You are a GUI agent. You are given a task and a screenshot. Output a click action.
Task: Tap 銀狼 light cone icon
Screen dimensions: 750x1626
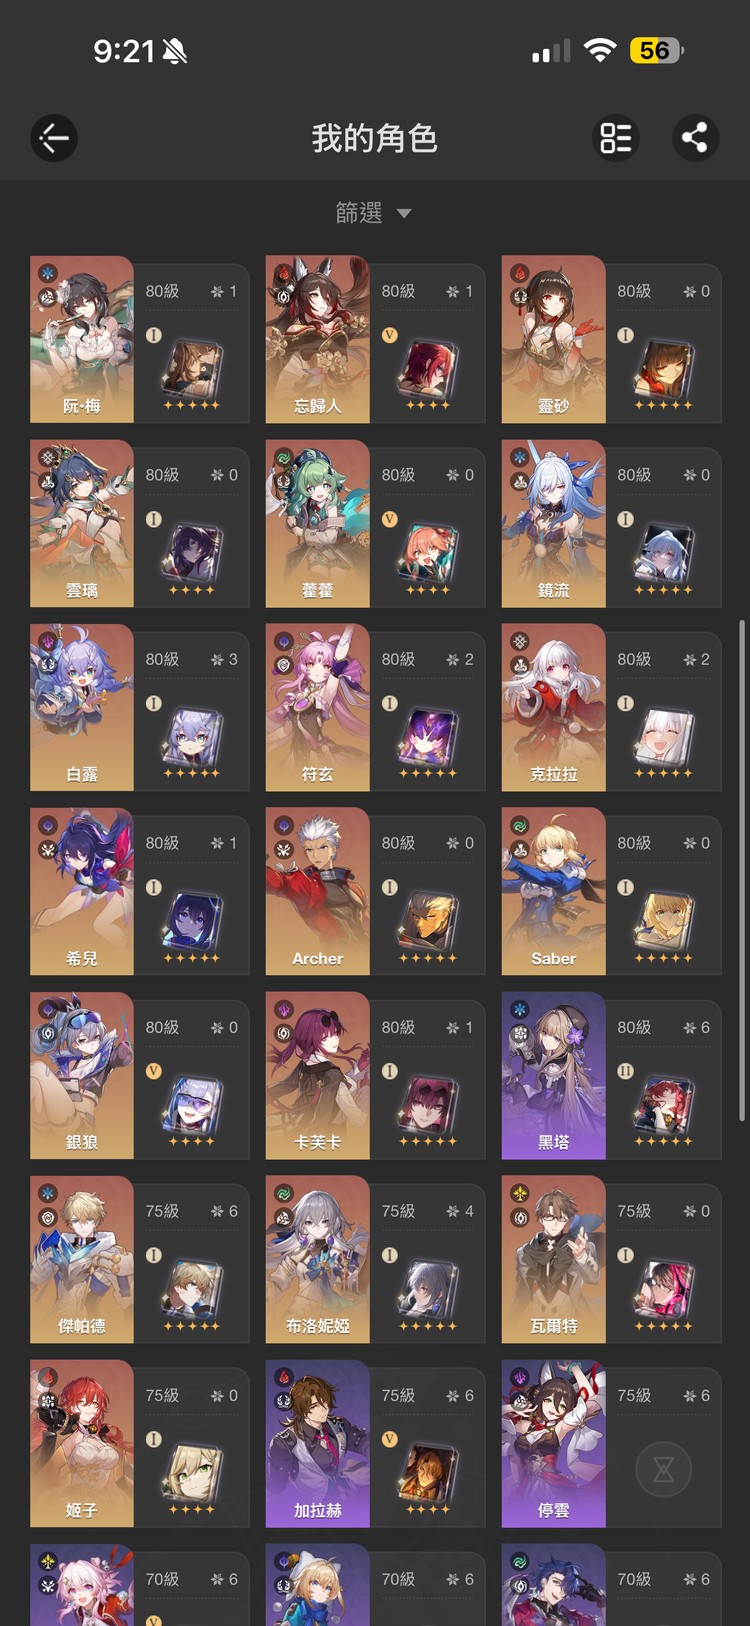pos(192,1107)
